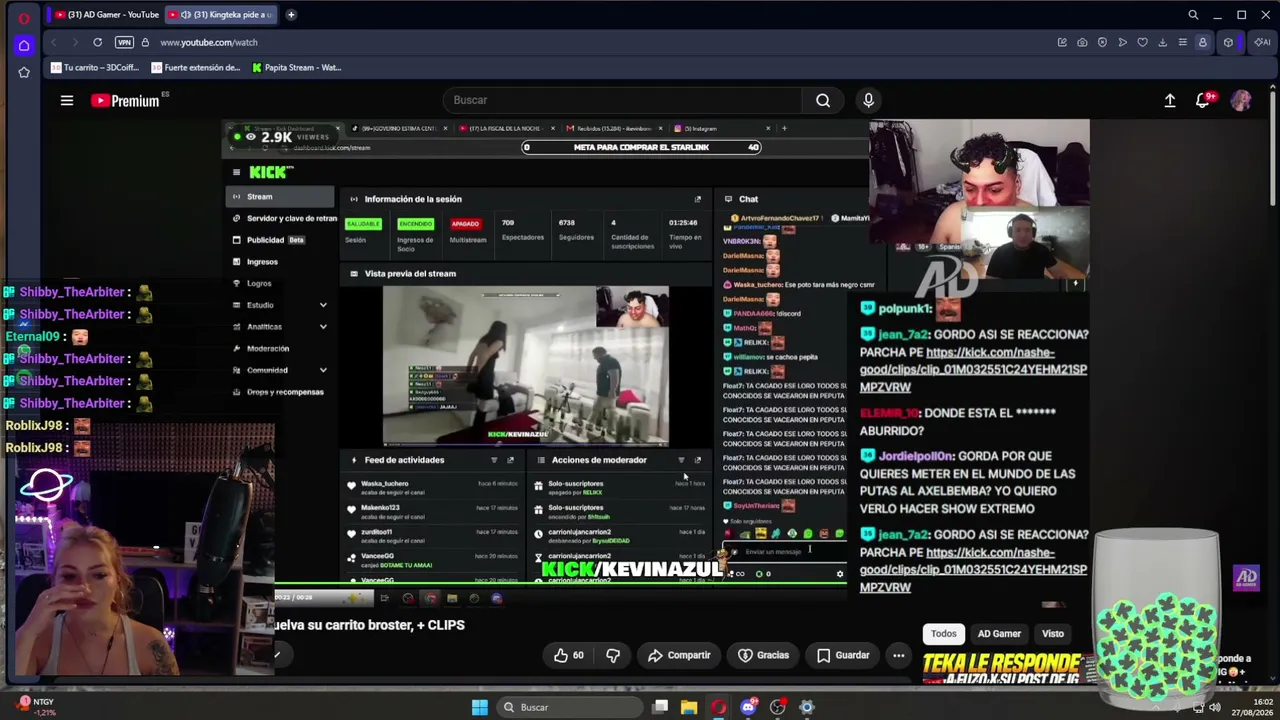The height and width of the screenshot is (720, 1280).
Task: Open File Explorer from the taskbar
Action: point(689,707)
